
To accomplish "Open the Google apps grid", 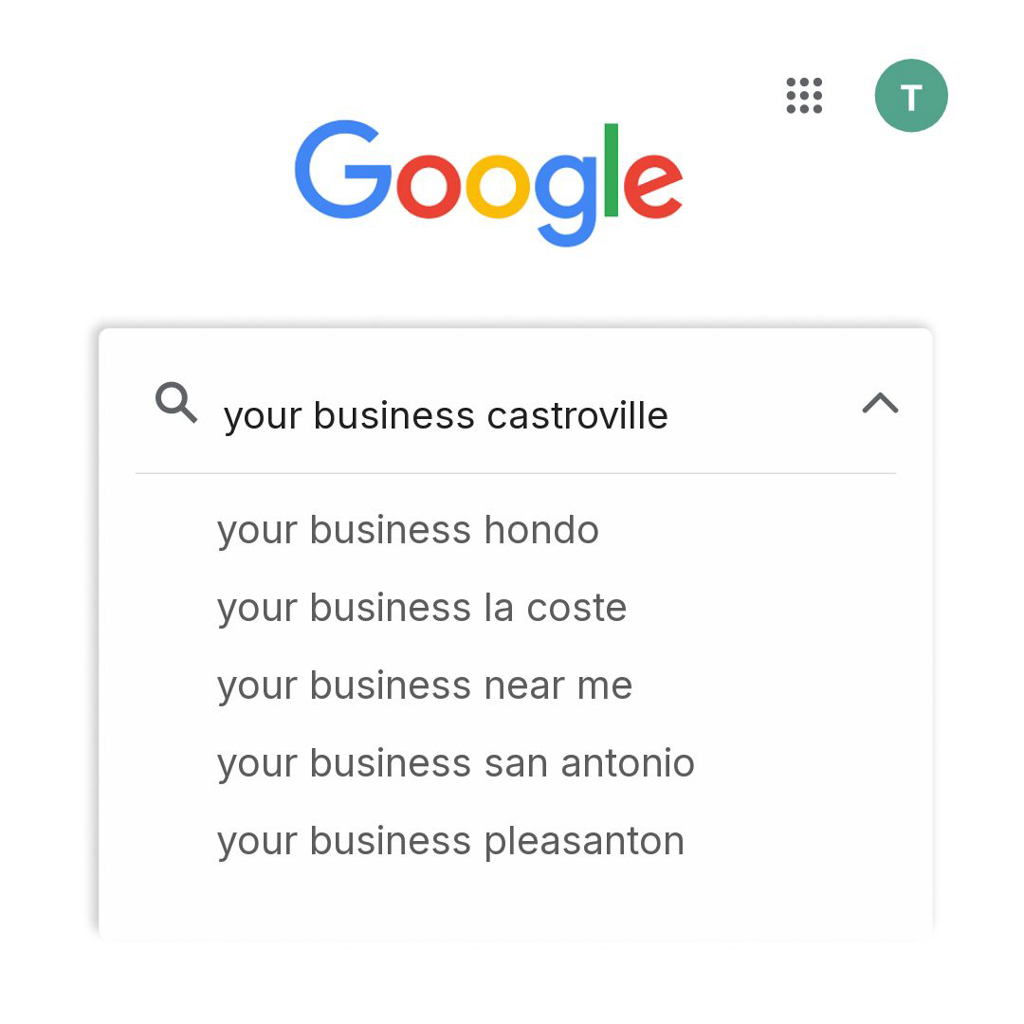I will click(x=804, y=96).
